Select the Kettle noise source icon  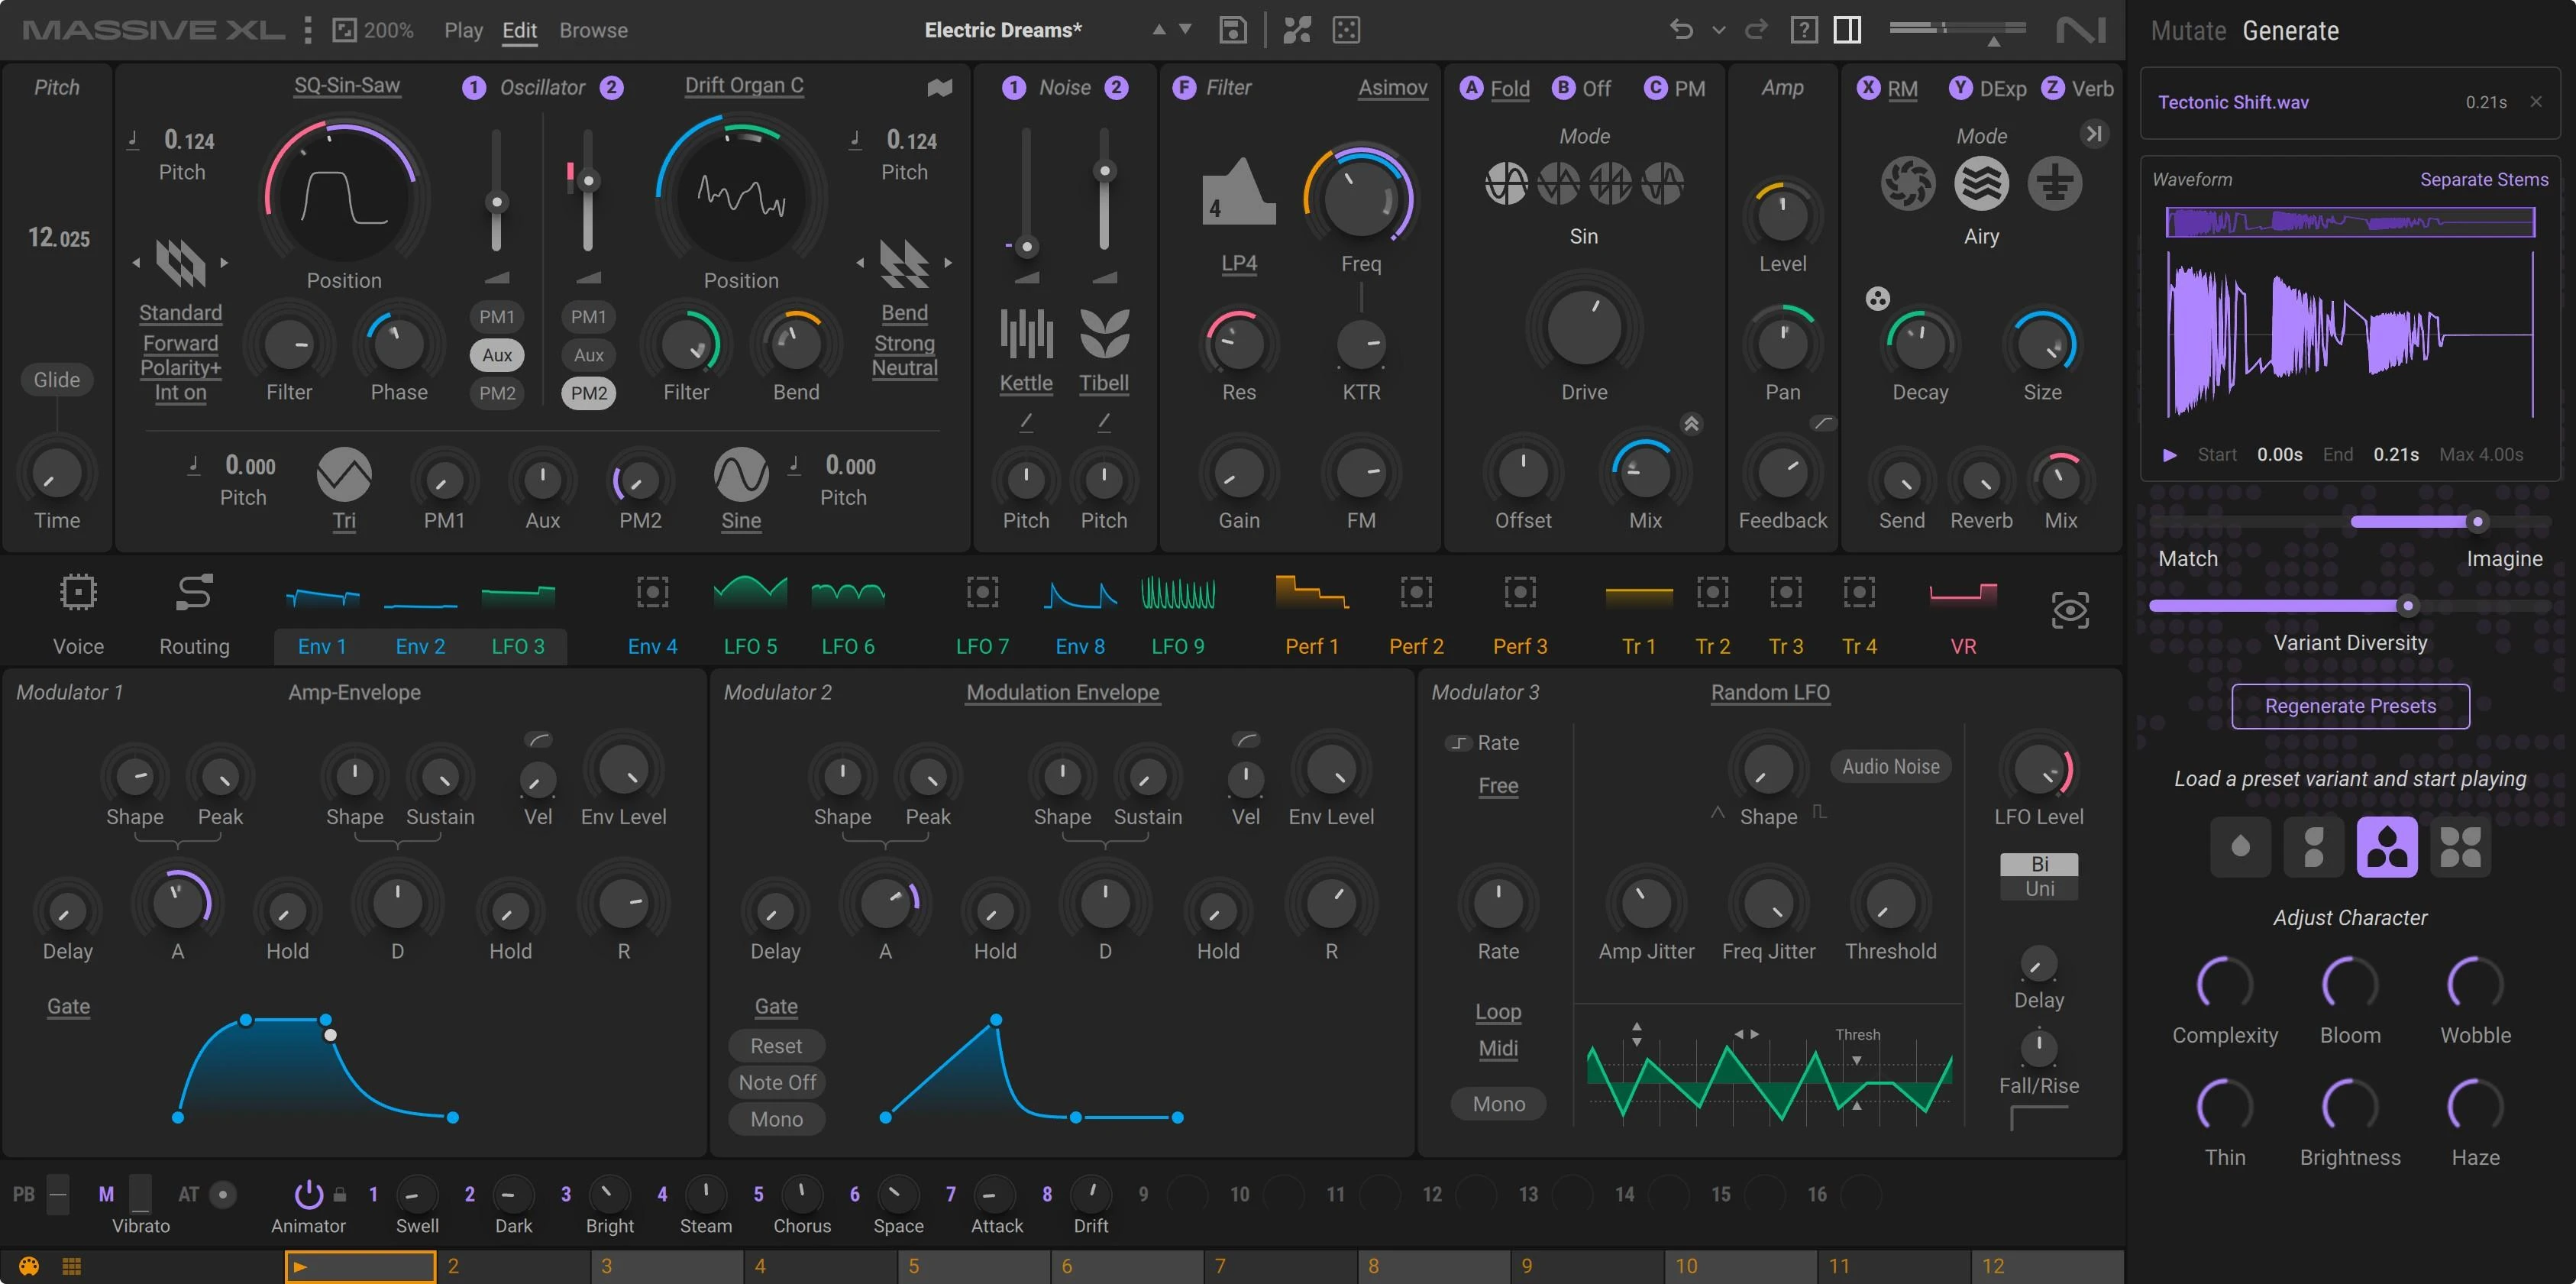click(x=1026, y=334)
